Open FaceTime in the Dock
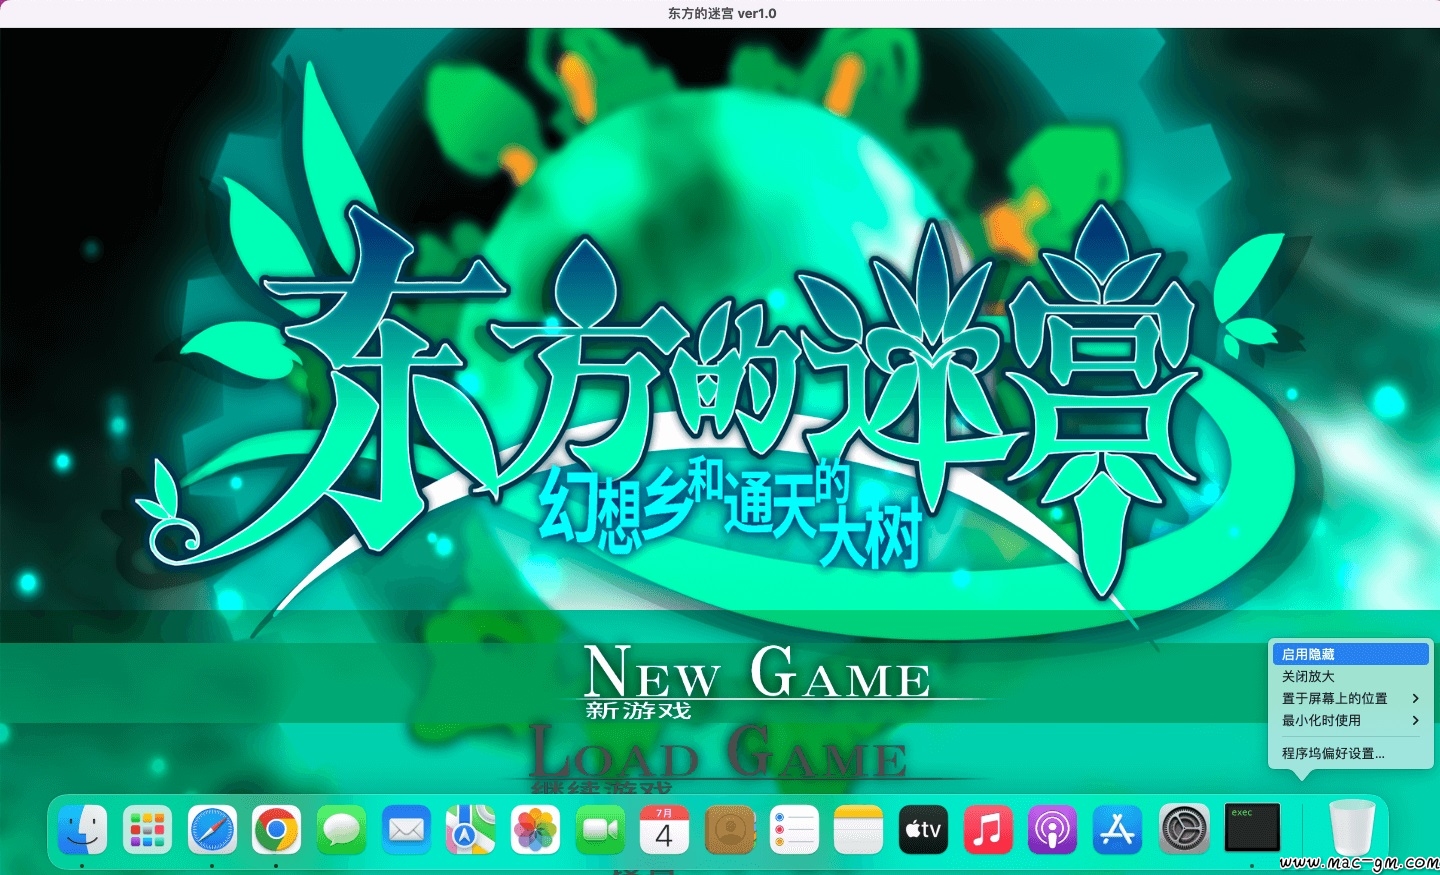Image resolution: width=1440 pixels, height=875 pixels. [x=600, y=829]
